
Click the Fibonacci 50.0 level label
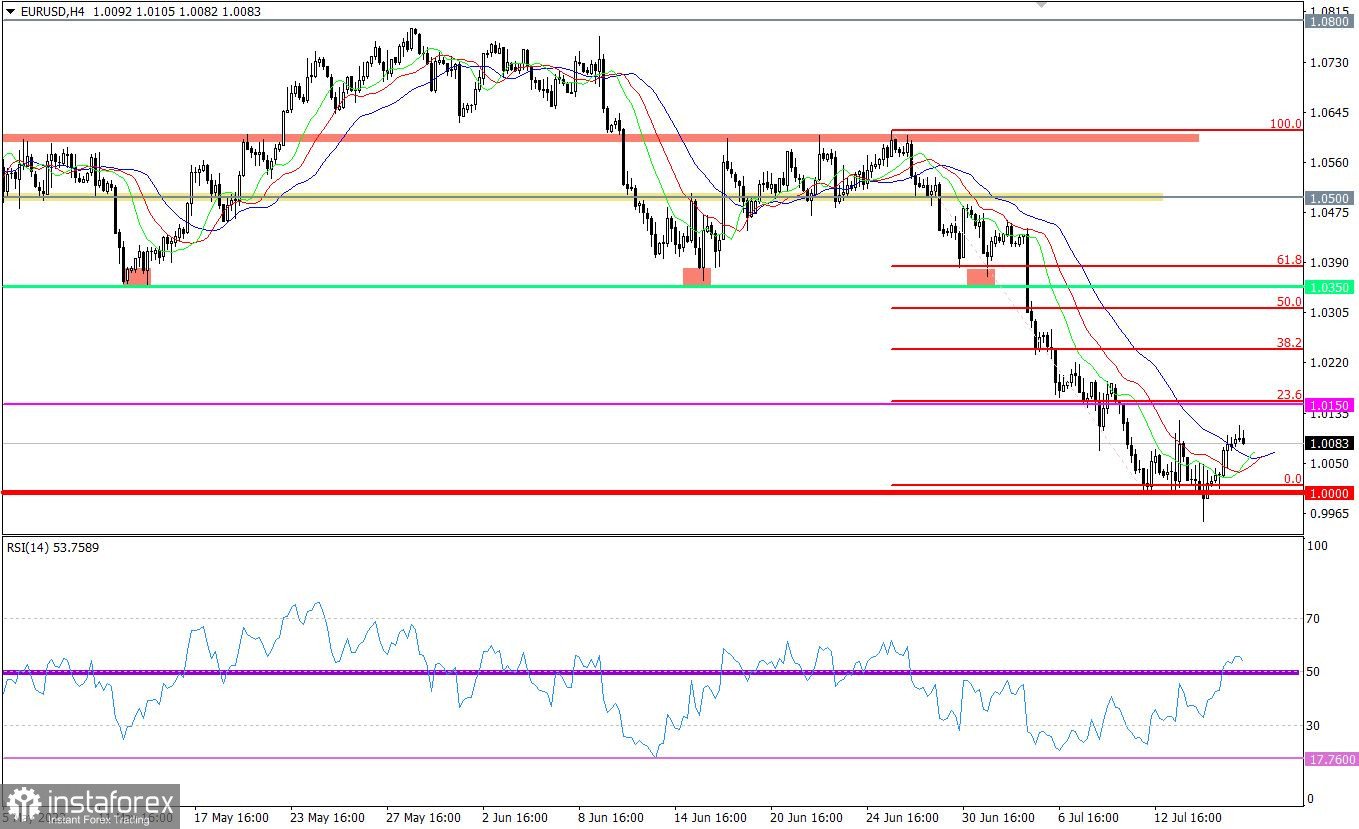(1289, 301)
